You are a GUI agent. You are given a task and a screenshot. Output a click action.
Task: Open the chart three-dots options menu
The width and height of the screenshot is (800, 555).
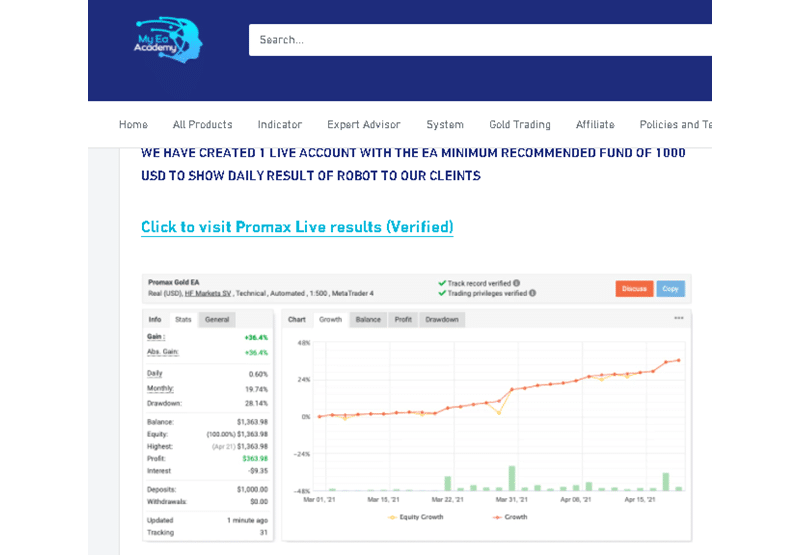coord(679,318)
